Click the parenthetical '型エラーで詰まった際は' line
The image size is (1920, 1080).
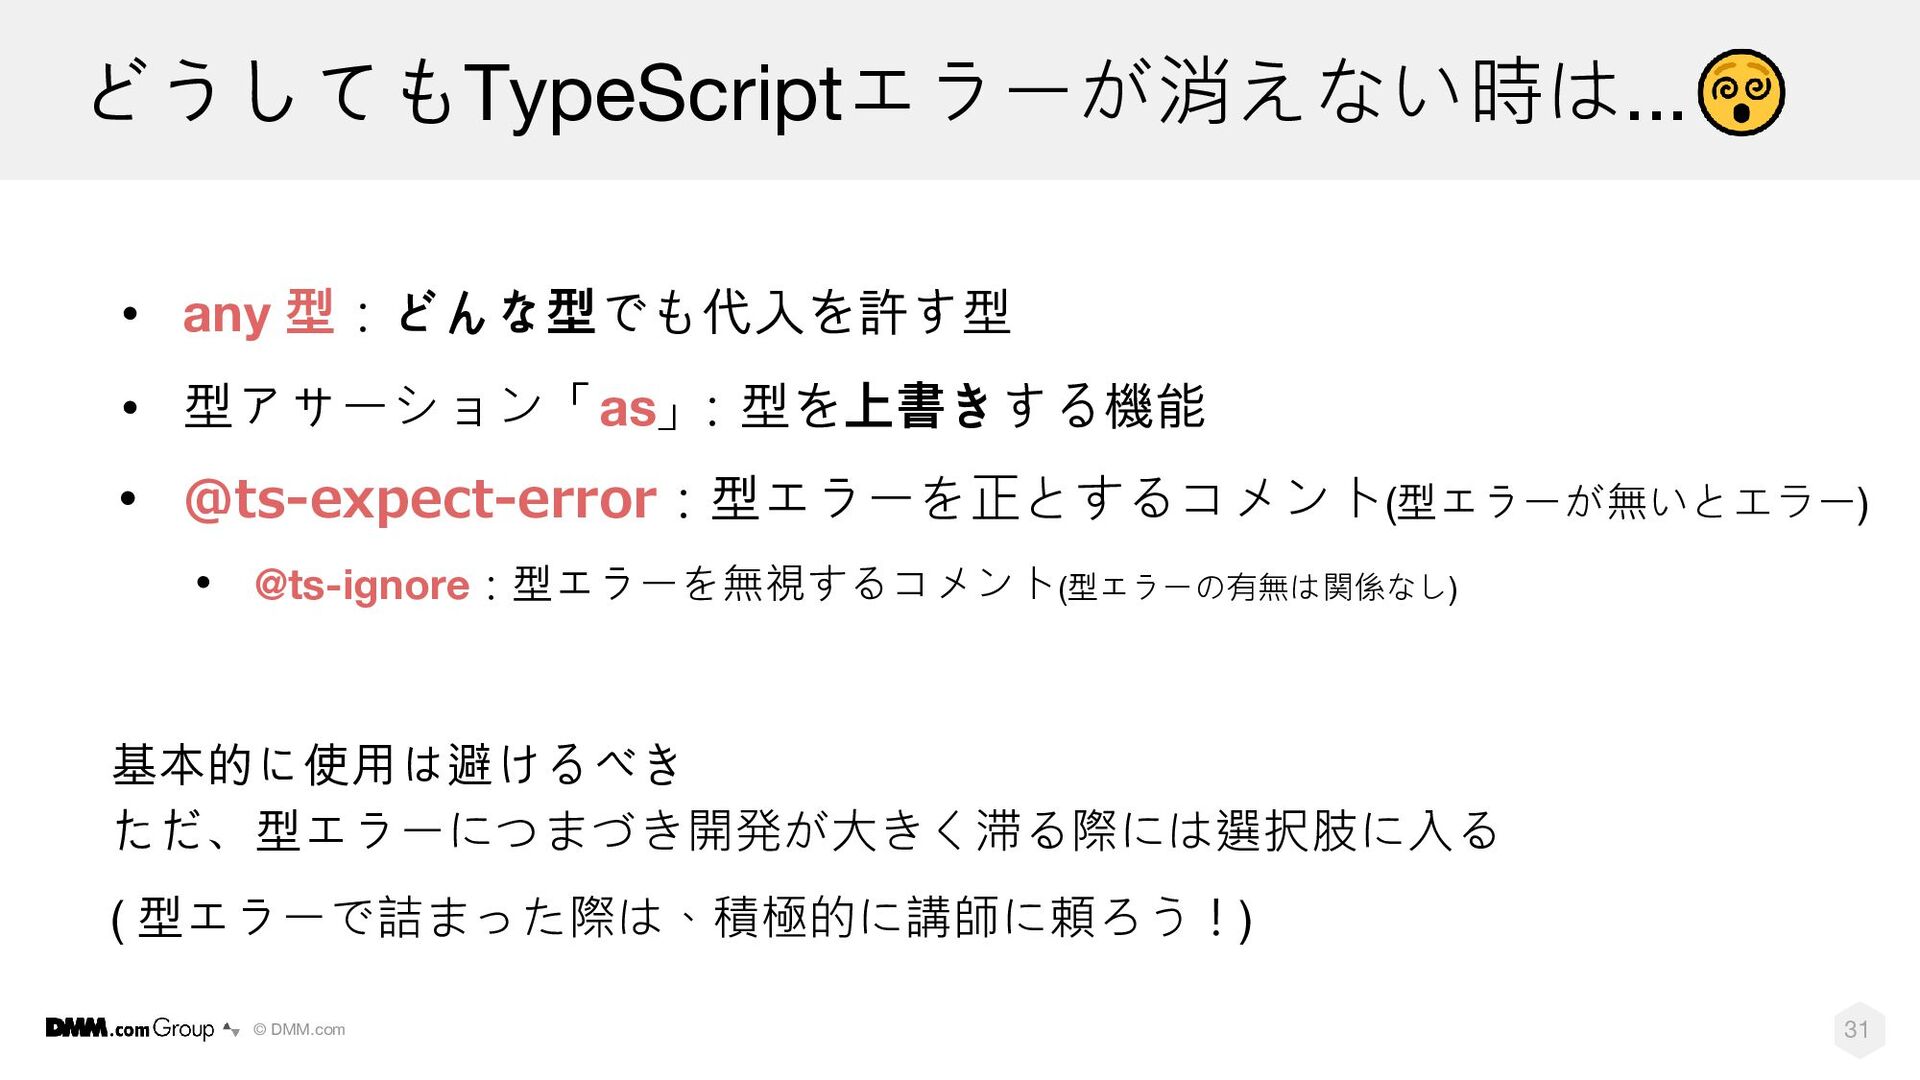(681, 918)
